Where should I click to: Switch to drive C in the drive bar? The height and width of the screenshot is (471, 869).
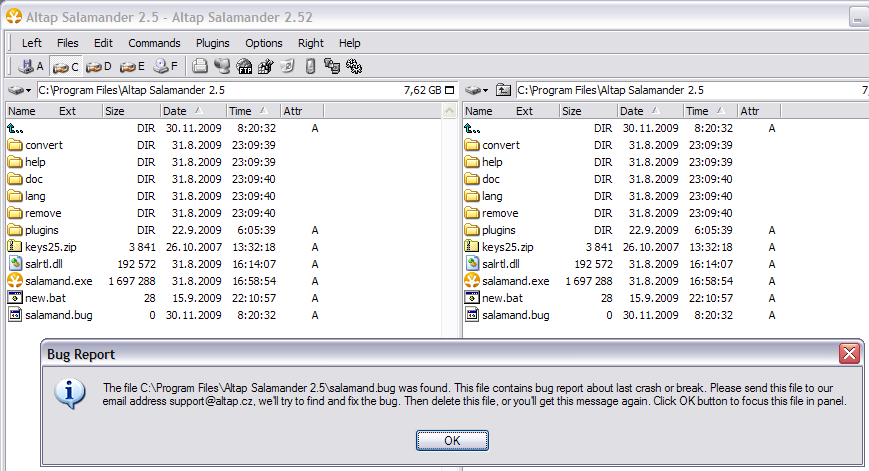[65, 66]
